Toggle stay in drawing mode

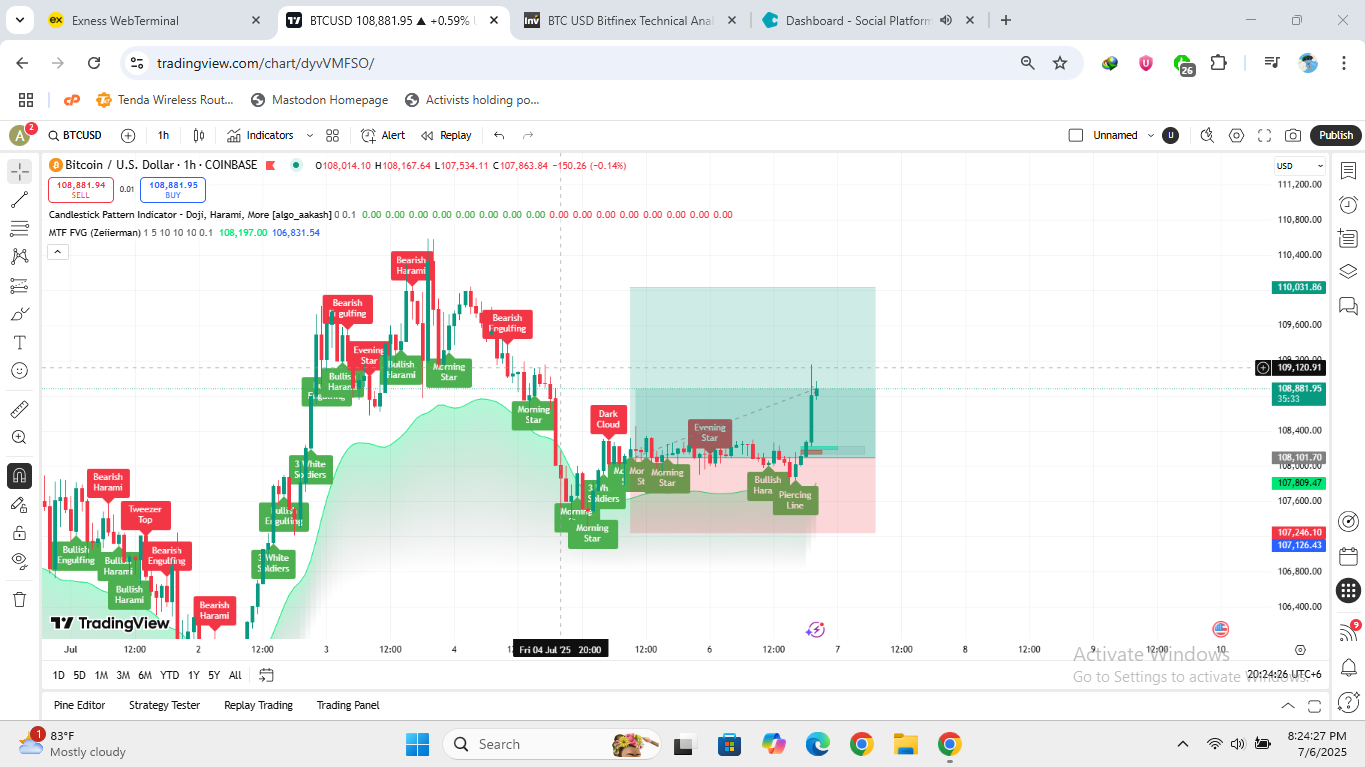tap(19, 504)
